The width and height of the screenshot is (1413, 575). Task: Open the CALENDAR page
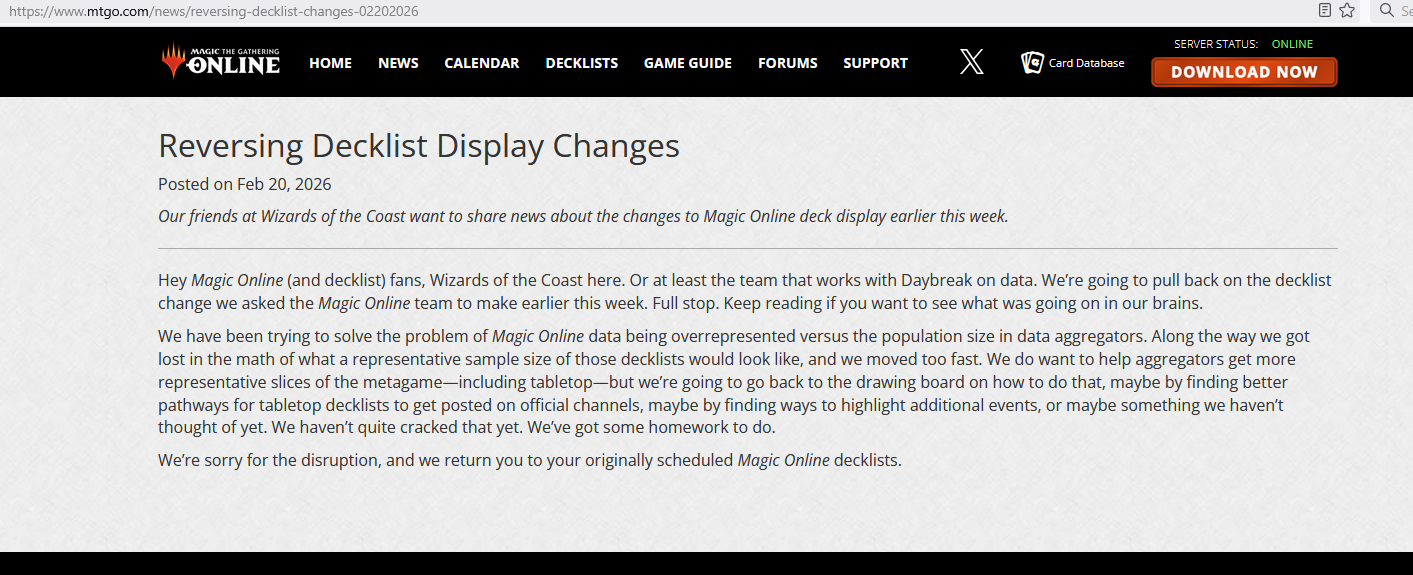tap(482, 63)
